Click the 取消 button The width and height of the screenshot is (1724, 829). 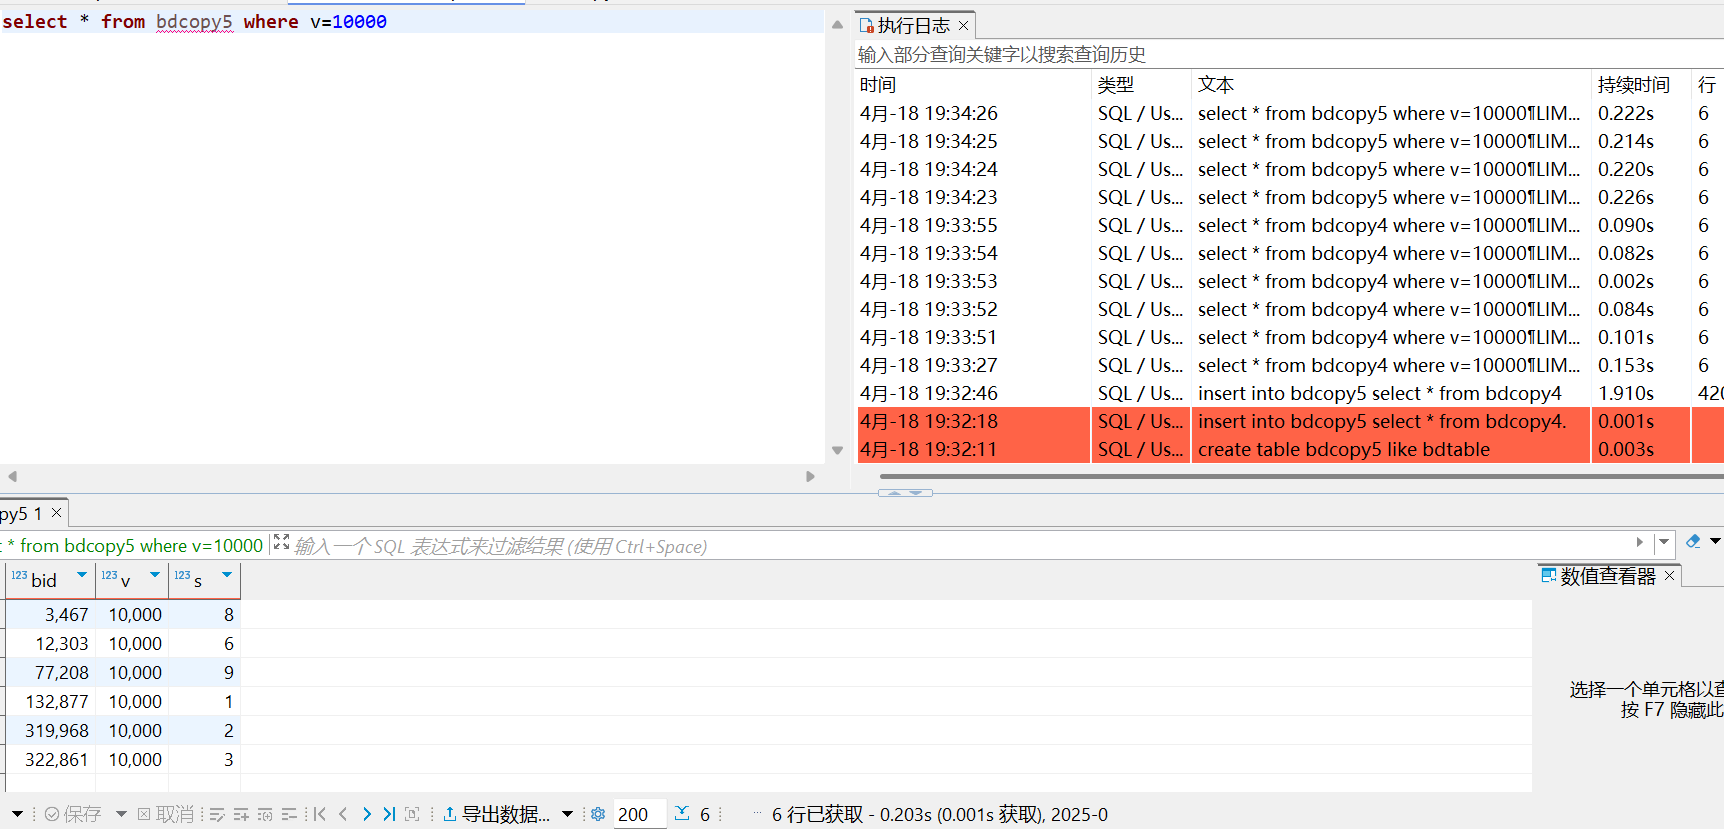pos(165,814)
